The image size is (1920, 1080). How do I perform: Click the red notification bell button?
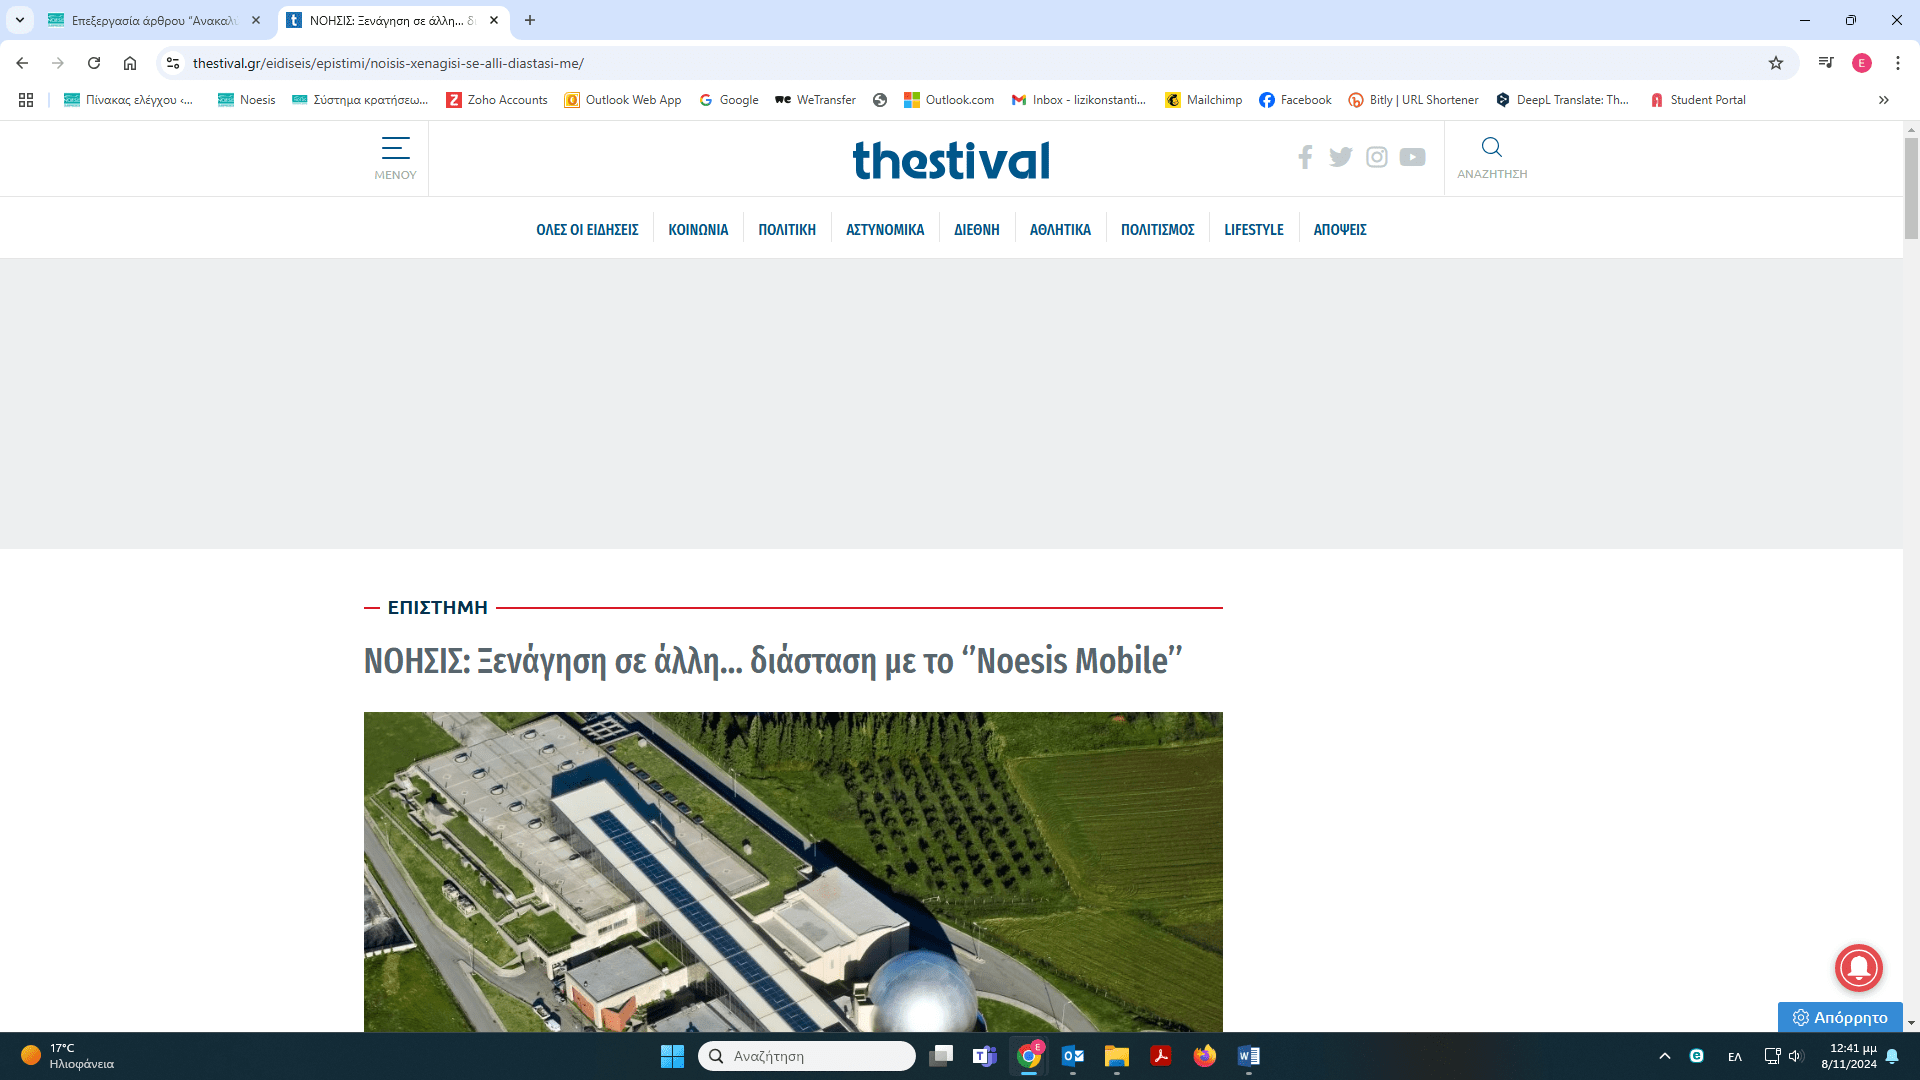(1858, 967)
